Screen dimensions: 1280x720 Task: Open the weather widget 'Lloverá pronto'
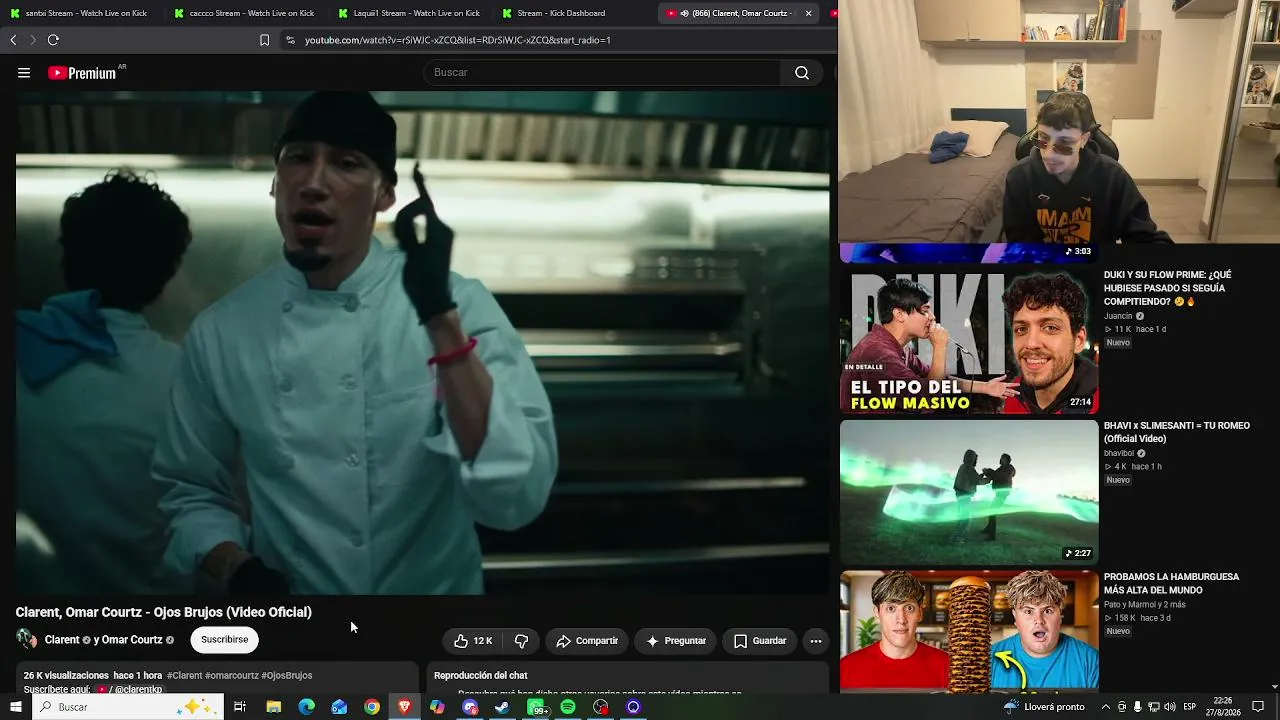(1044, 707)
